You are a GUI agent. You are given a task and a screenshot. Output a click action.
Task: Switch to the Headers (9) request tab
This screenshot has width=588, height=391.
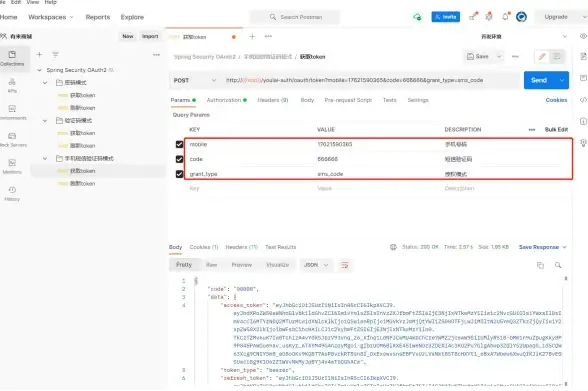[273, 100]
